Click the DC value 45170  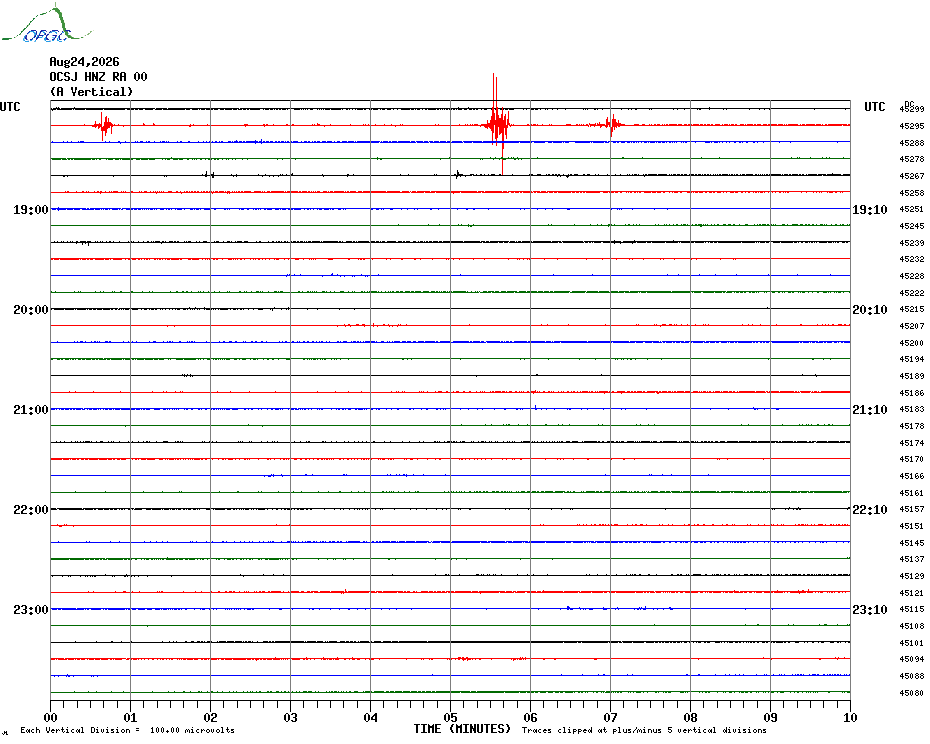912,459
